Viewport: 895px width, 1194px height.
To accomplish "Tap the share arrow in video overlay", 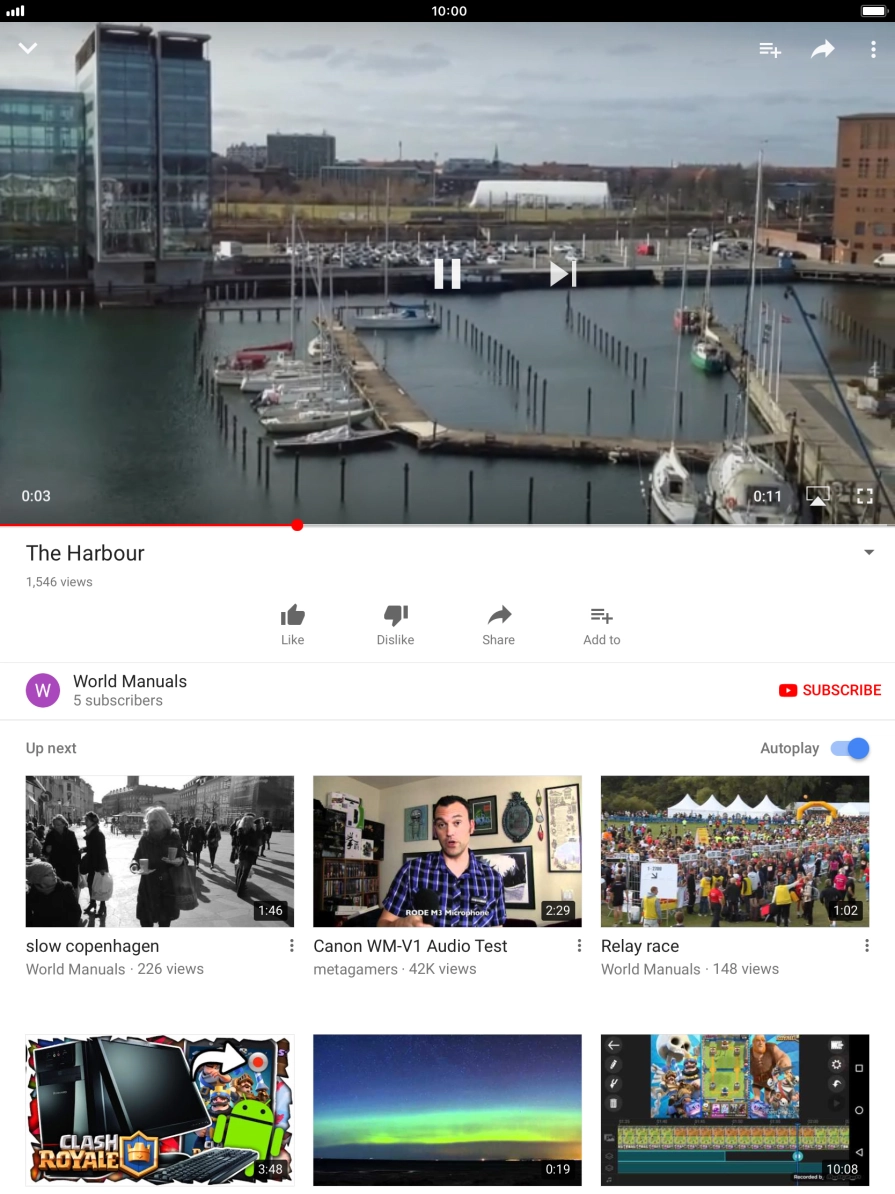I will click(x=822, y=50).
